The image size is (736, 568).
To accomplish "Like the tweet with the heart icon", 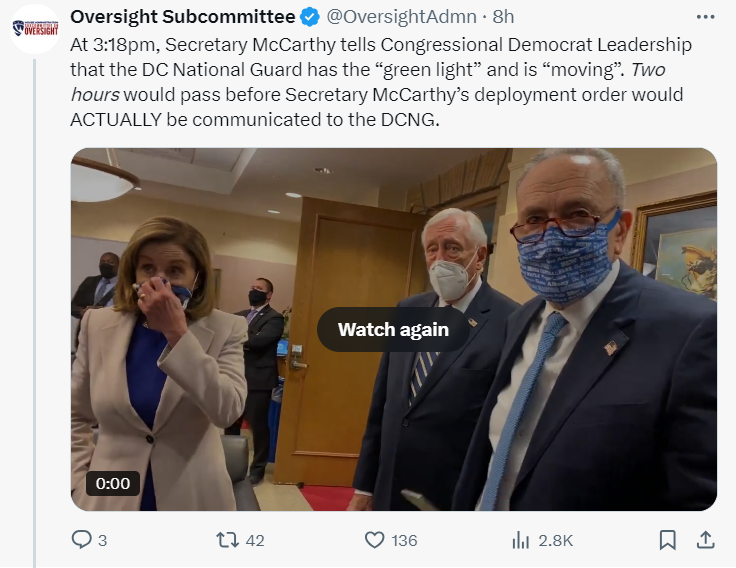I will (x=374, y=540).
